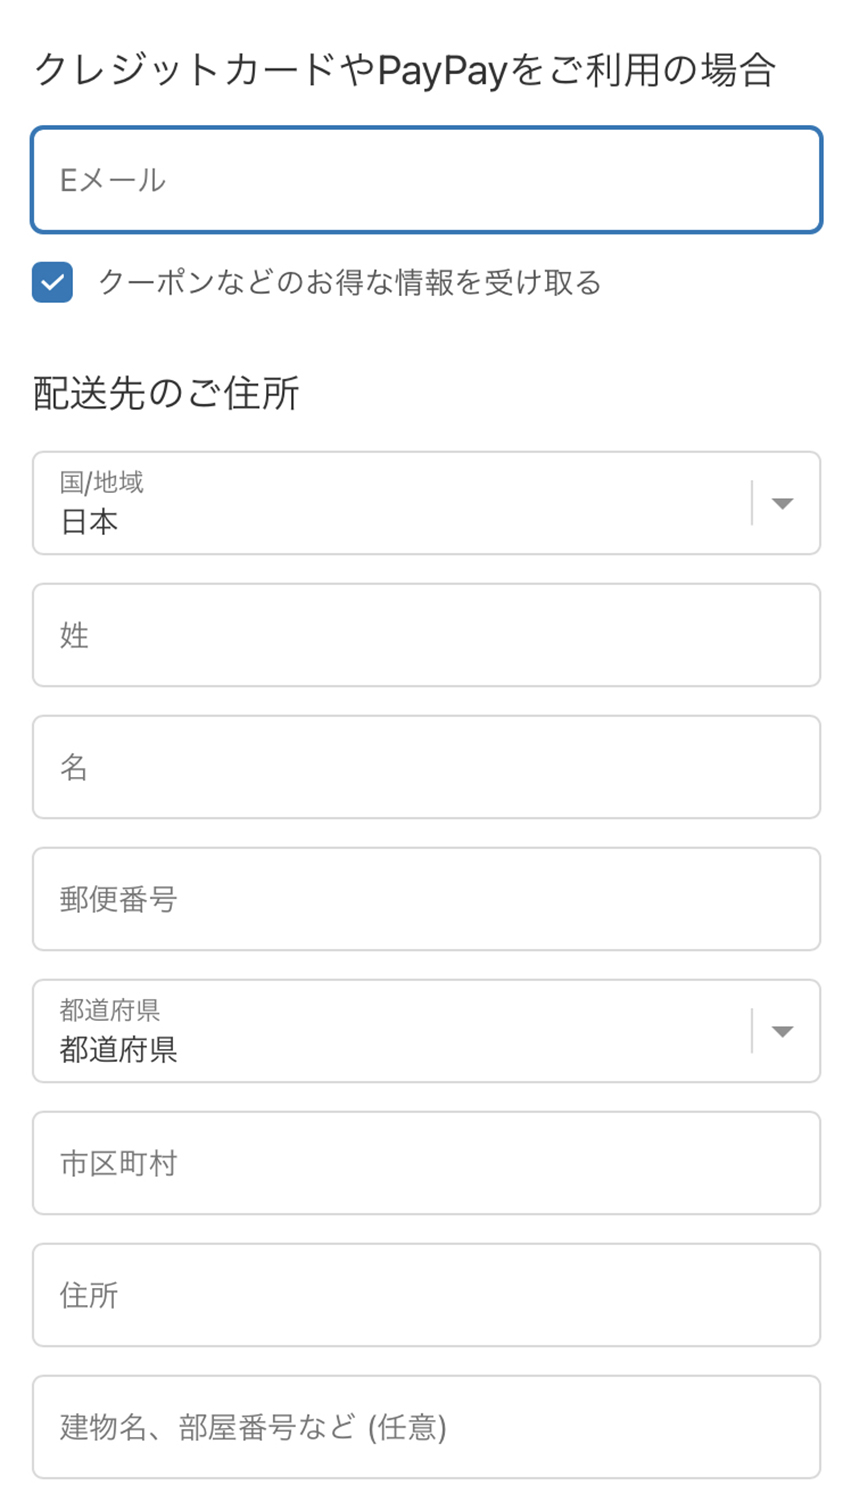Click the 建物名、部屋番号など optional field
The image size is (843, 1485).
coord(426,1427)
